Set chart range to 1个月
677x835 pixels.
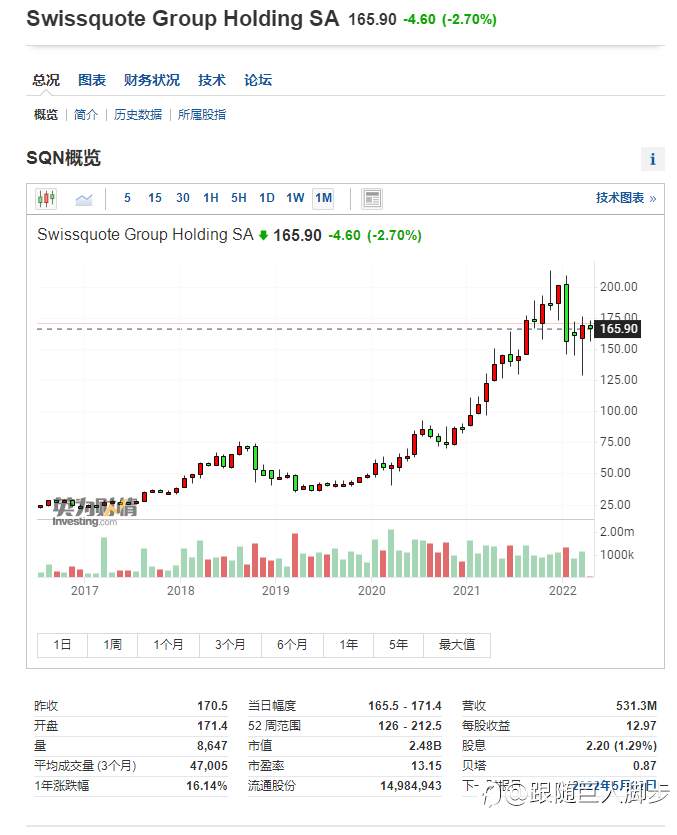(168, 645)
